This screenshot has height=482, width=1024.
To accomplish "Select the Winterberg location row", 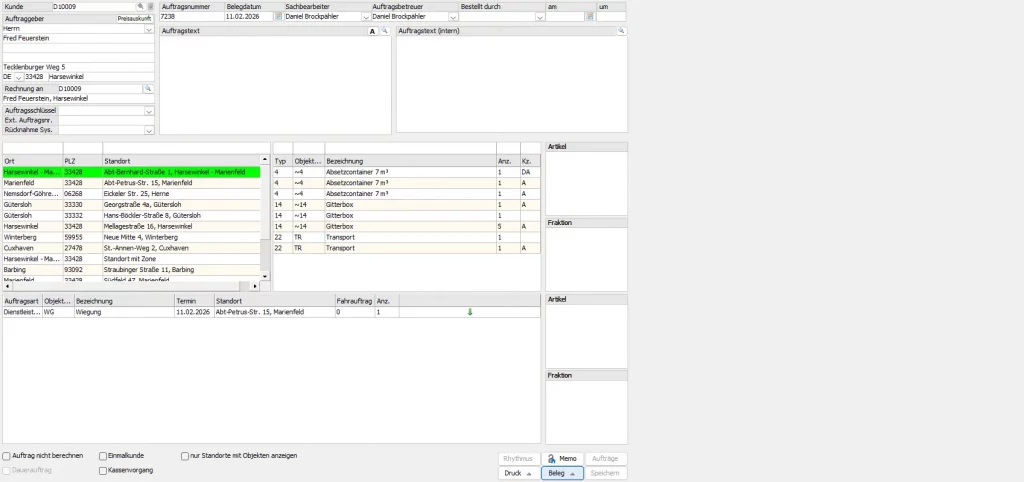I will coord(131,237).
